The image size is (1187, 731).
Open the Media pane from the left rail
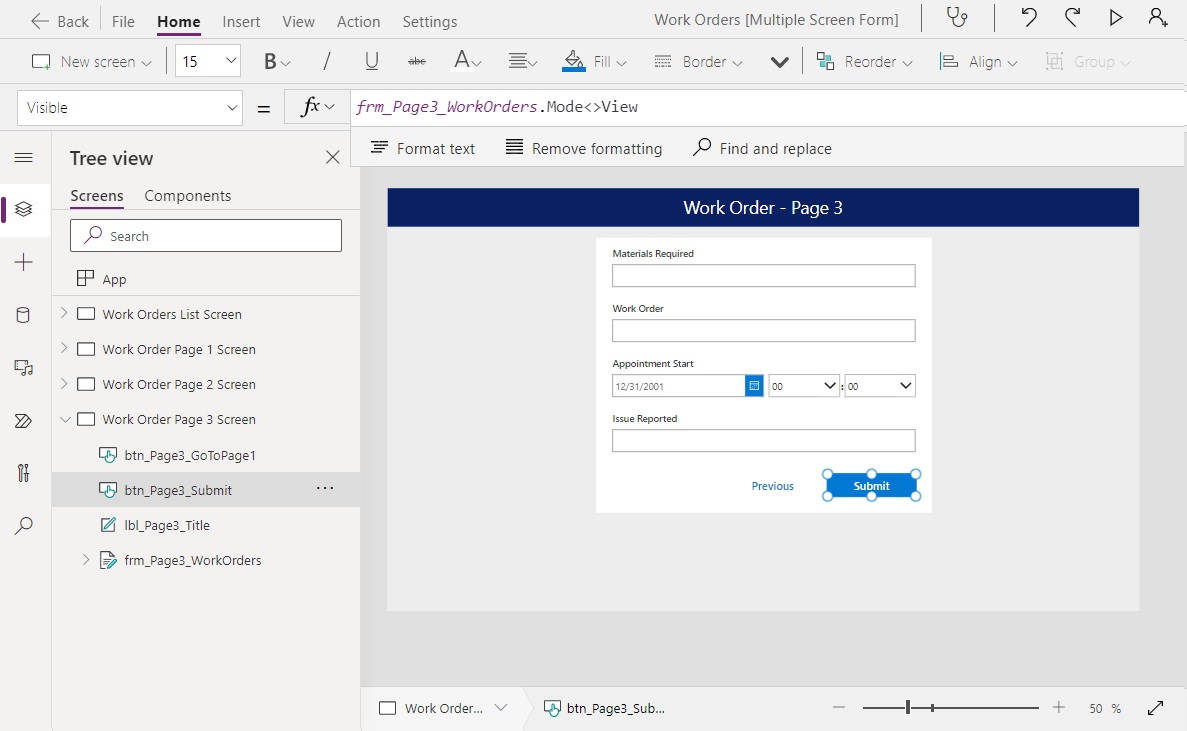[25, 367]
